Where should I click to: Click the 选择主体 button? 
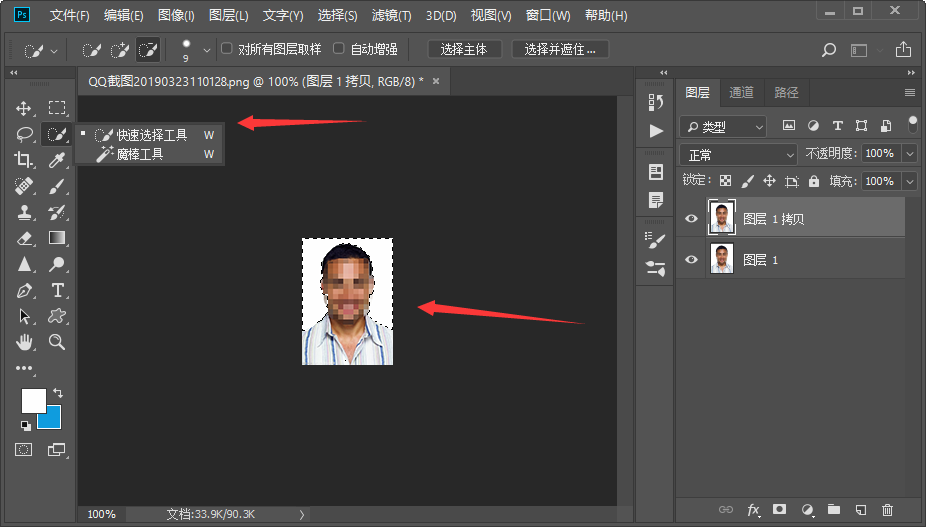464,49
